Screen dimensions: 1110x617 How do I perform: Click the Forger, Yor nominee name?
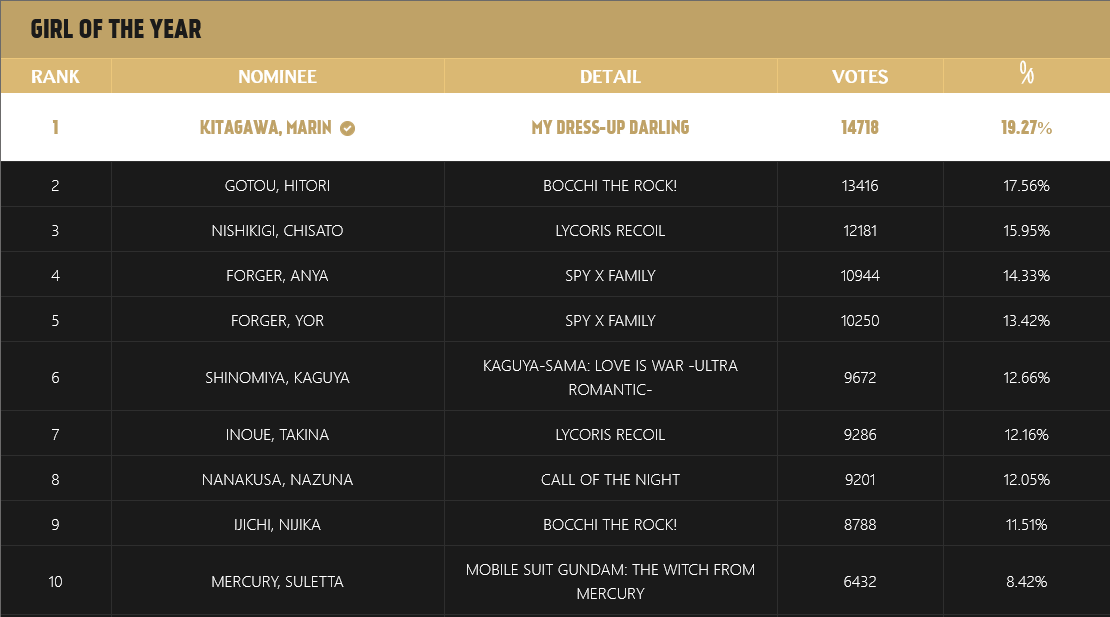(277, 321)
